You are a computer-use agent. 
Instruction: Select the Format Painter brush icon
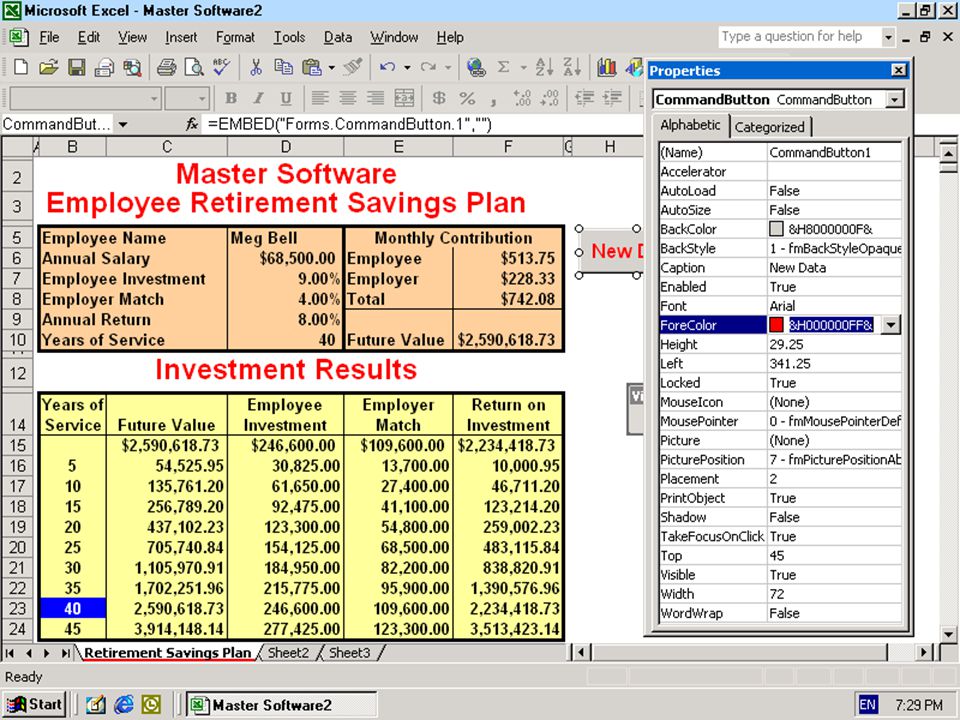(353, 67)
